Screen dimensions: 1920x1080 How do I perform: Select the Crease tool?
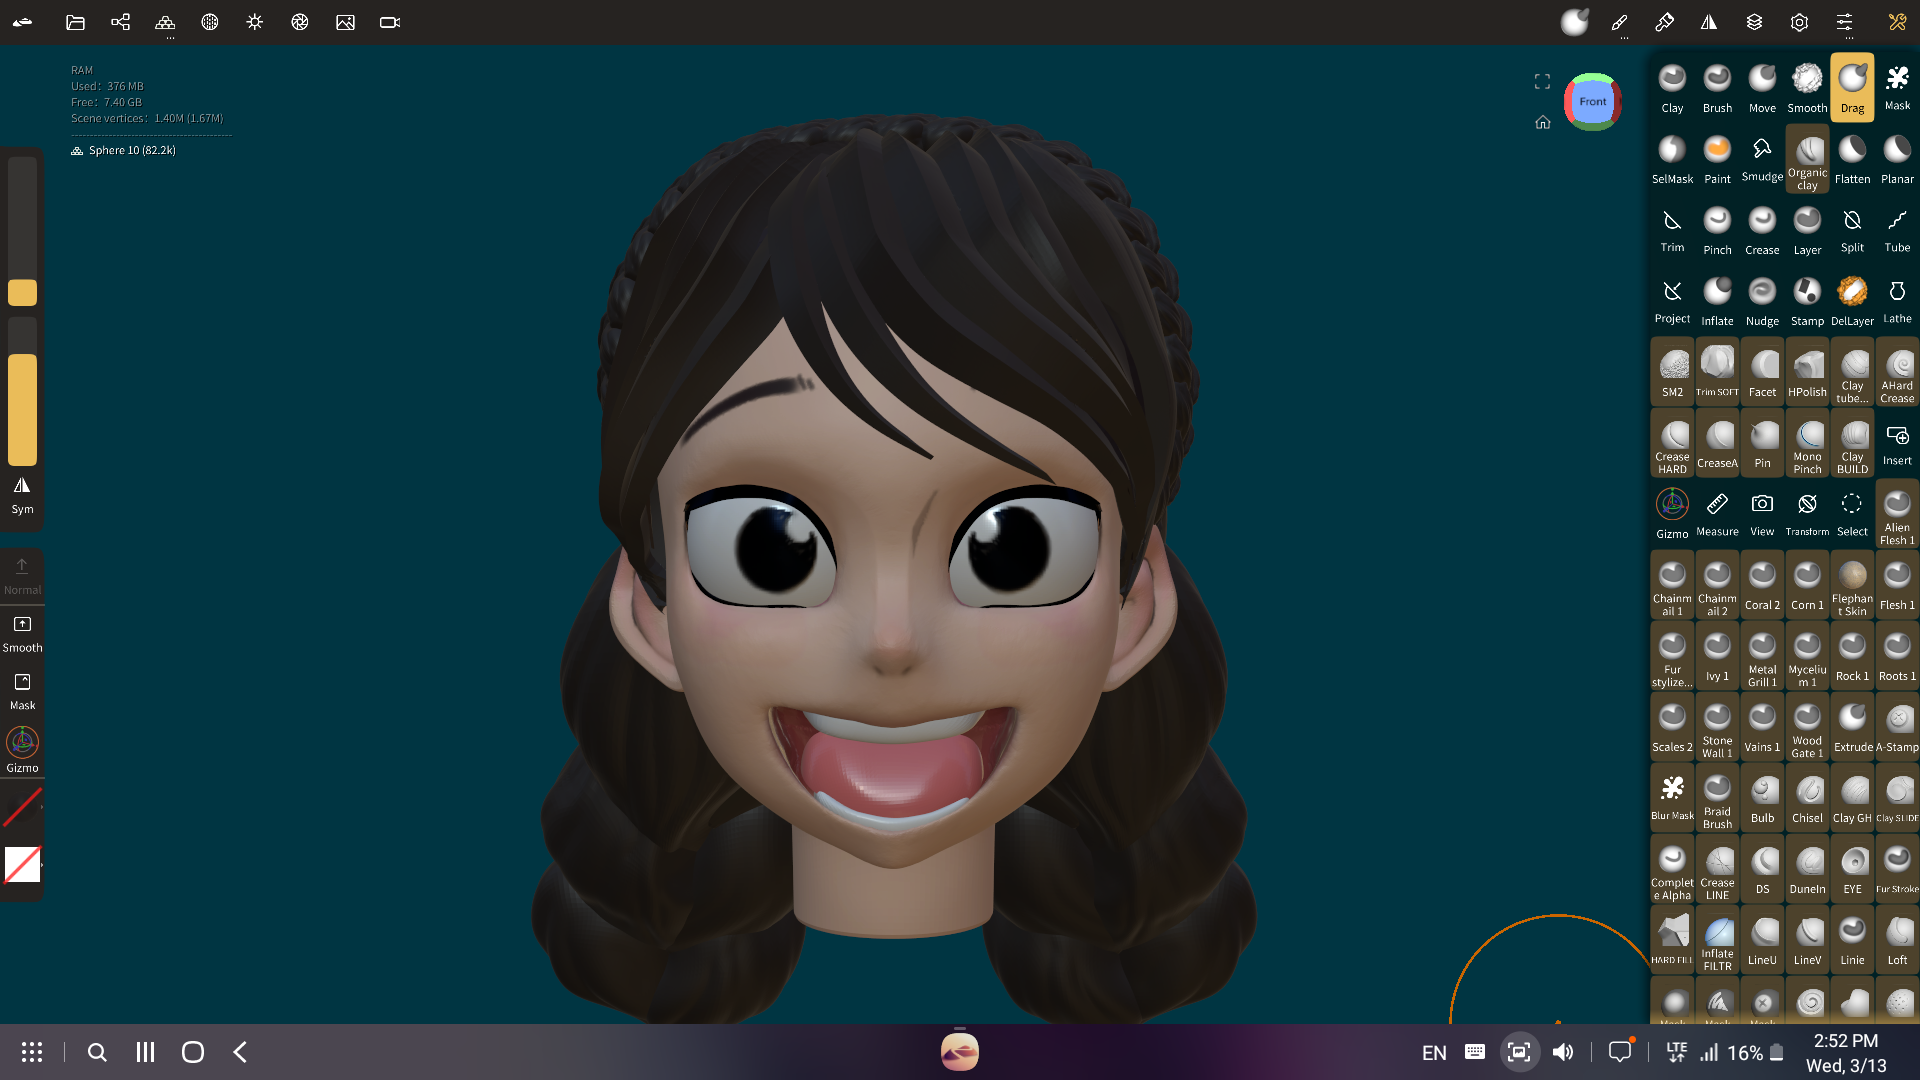[1762, 230]
